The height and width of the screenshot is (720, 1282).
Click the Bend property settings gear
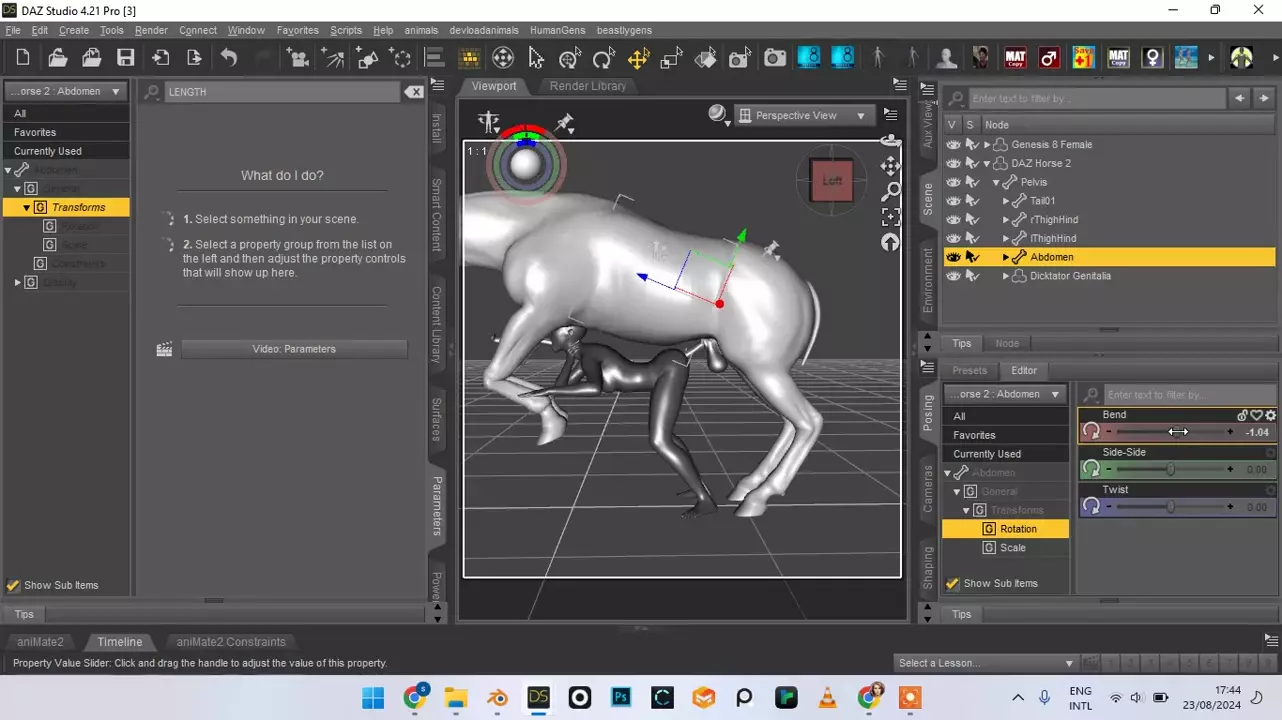pos(1270,415)
